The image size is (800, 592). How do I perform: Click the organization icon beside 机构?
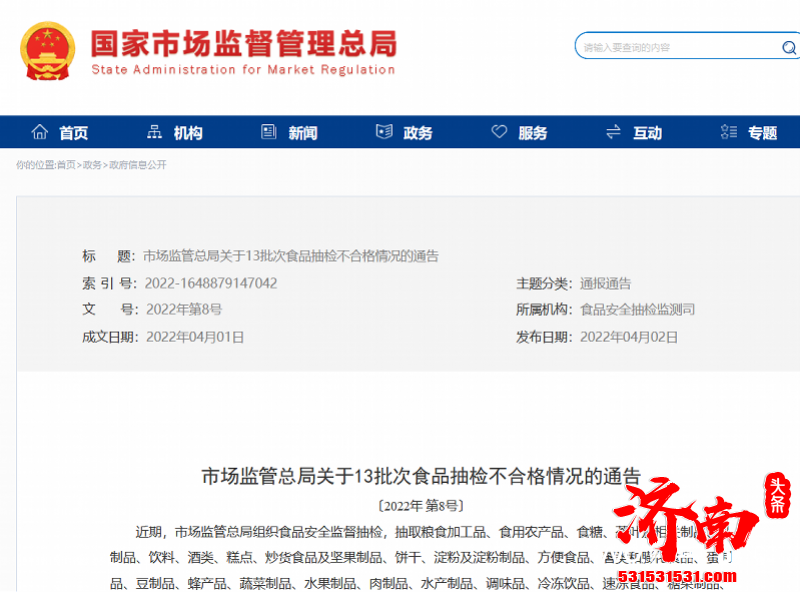(x=154, y=131)
